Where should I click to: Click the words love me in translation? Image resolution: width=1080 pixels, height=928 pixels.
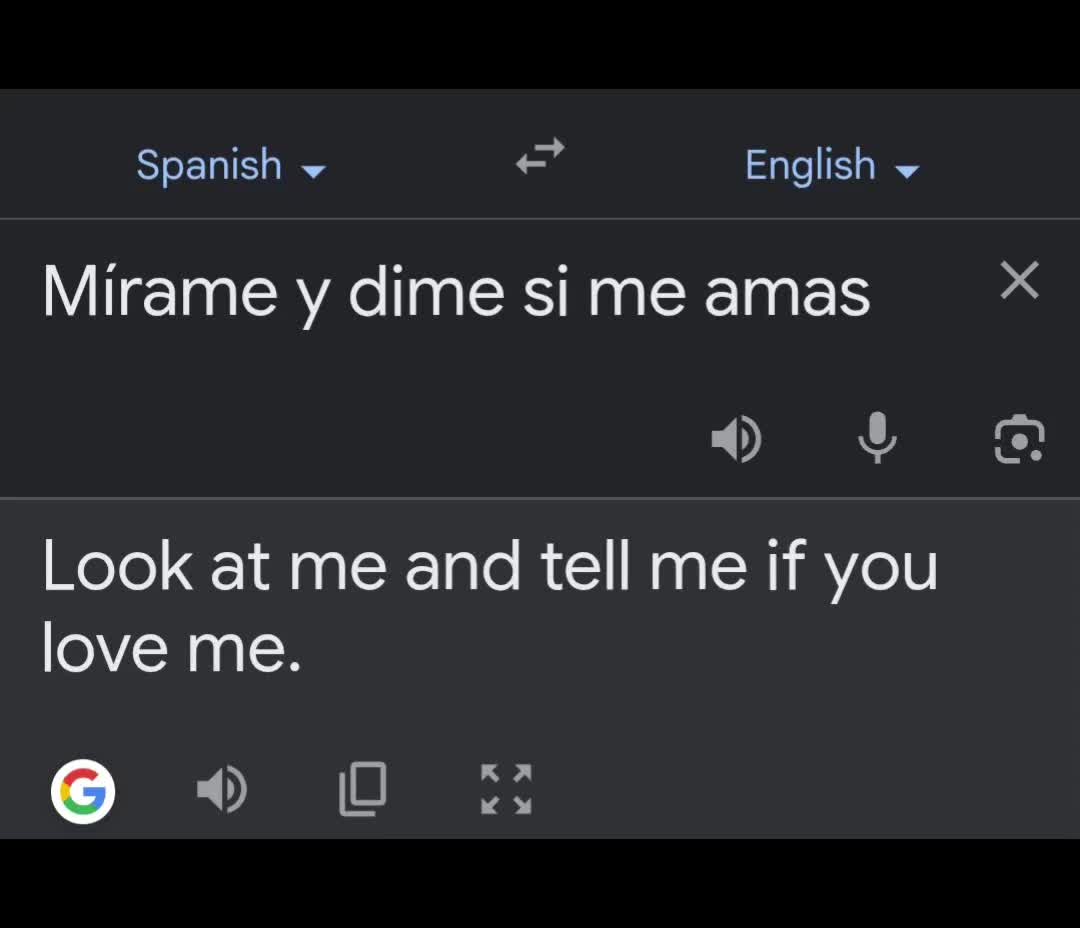[172, 649]
